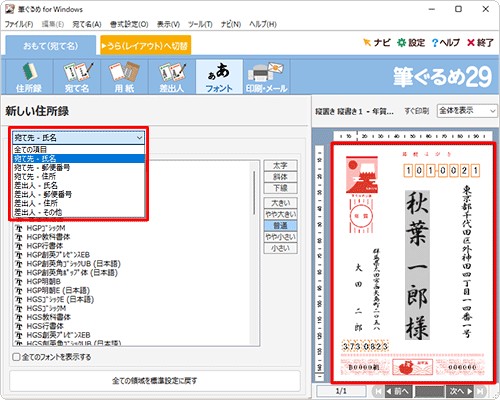Open the 表示(V) menu
Image resolution: width=500 pixels, height=400 pixels.
pyautogui.click(x=168, y=24)
